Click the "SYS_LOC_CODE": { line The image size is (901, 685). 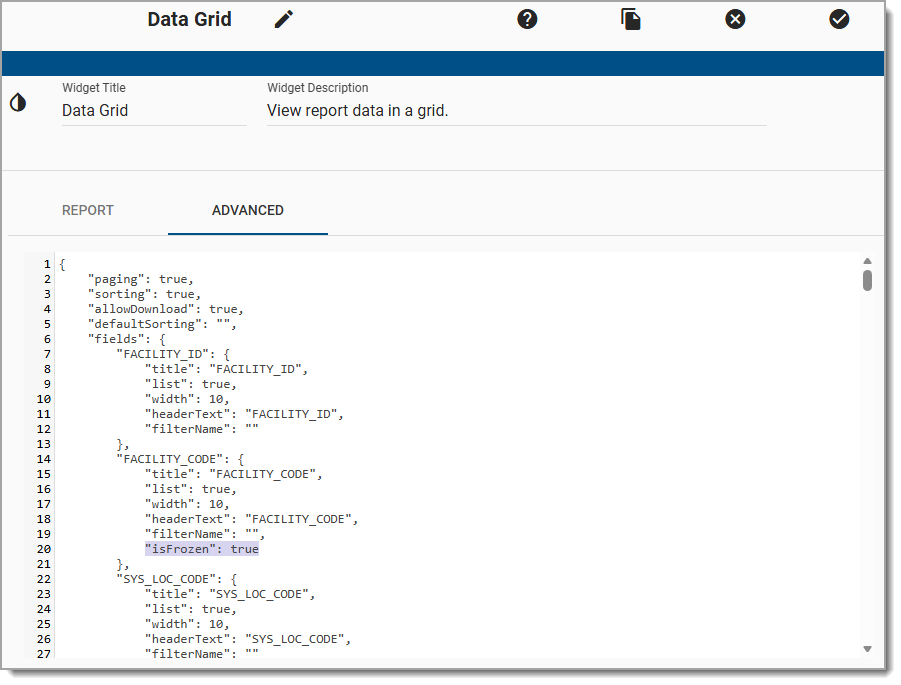point(177,579)
